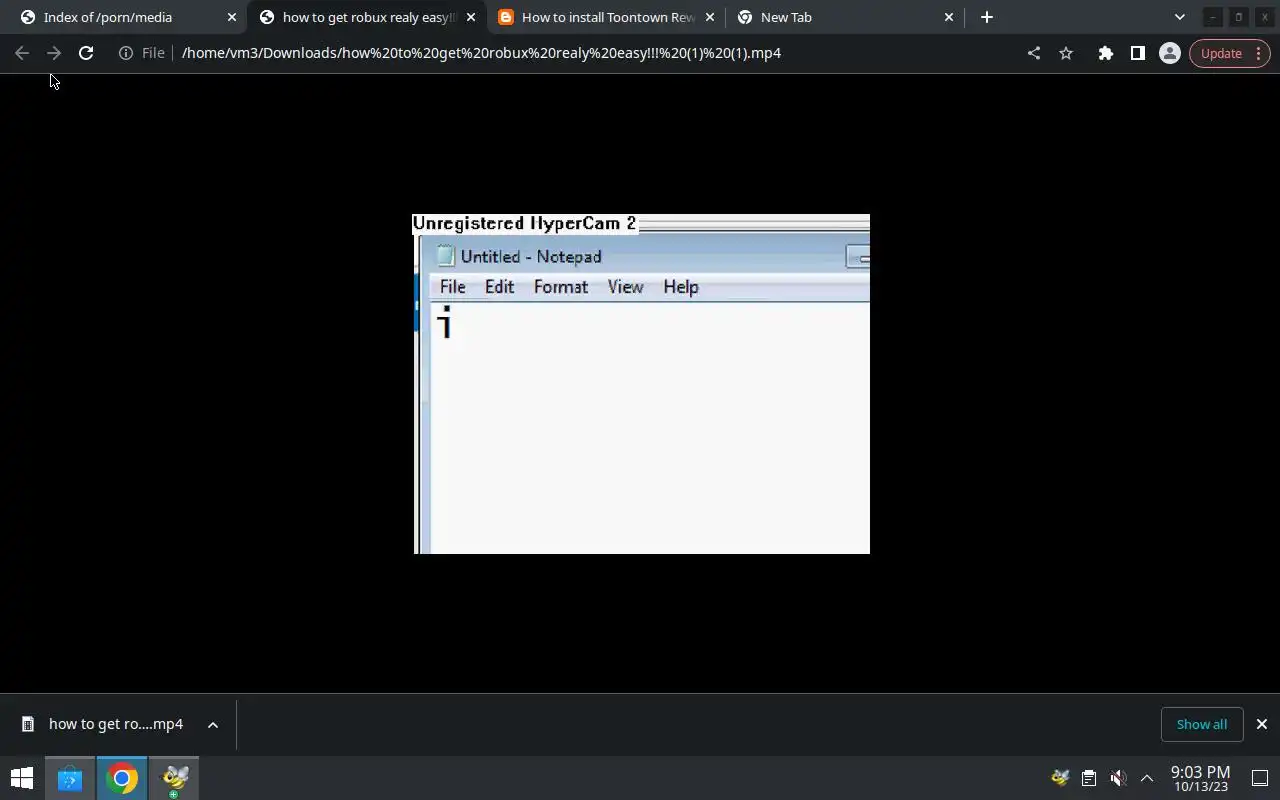This screenshot has width=1280, height=800.
Task: Open Google Chrome from the taskbar
Action: pos(122,778)
